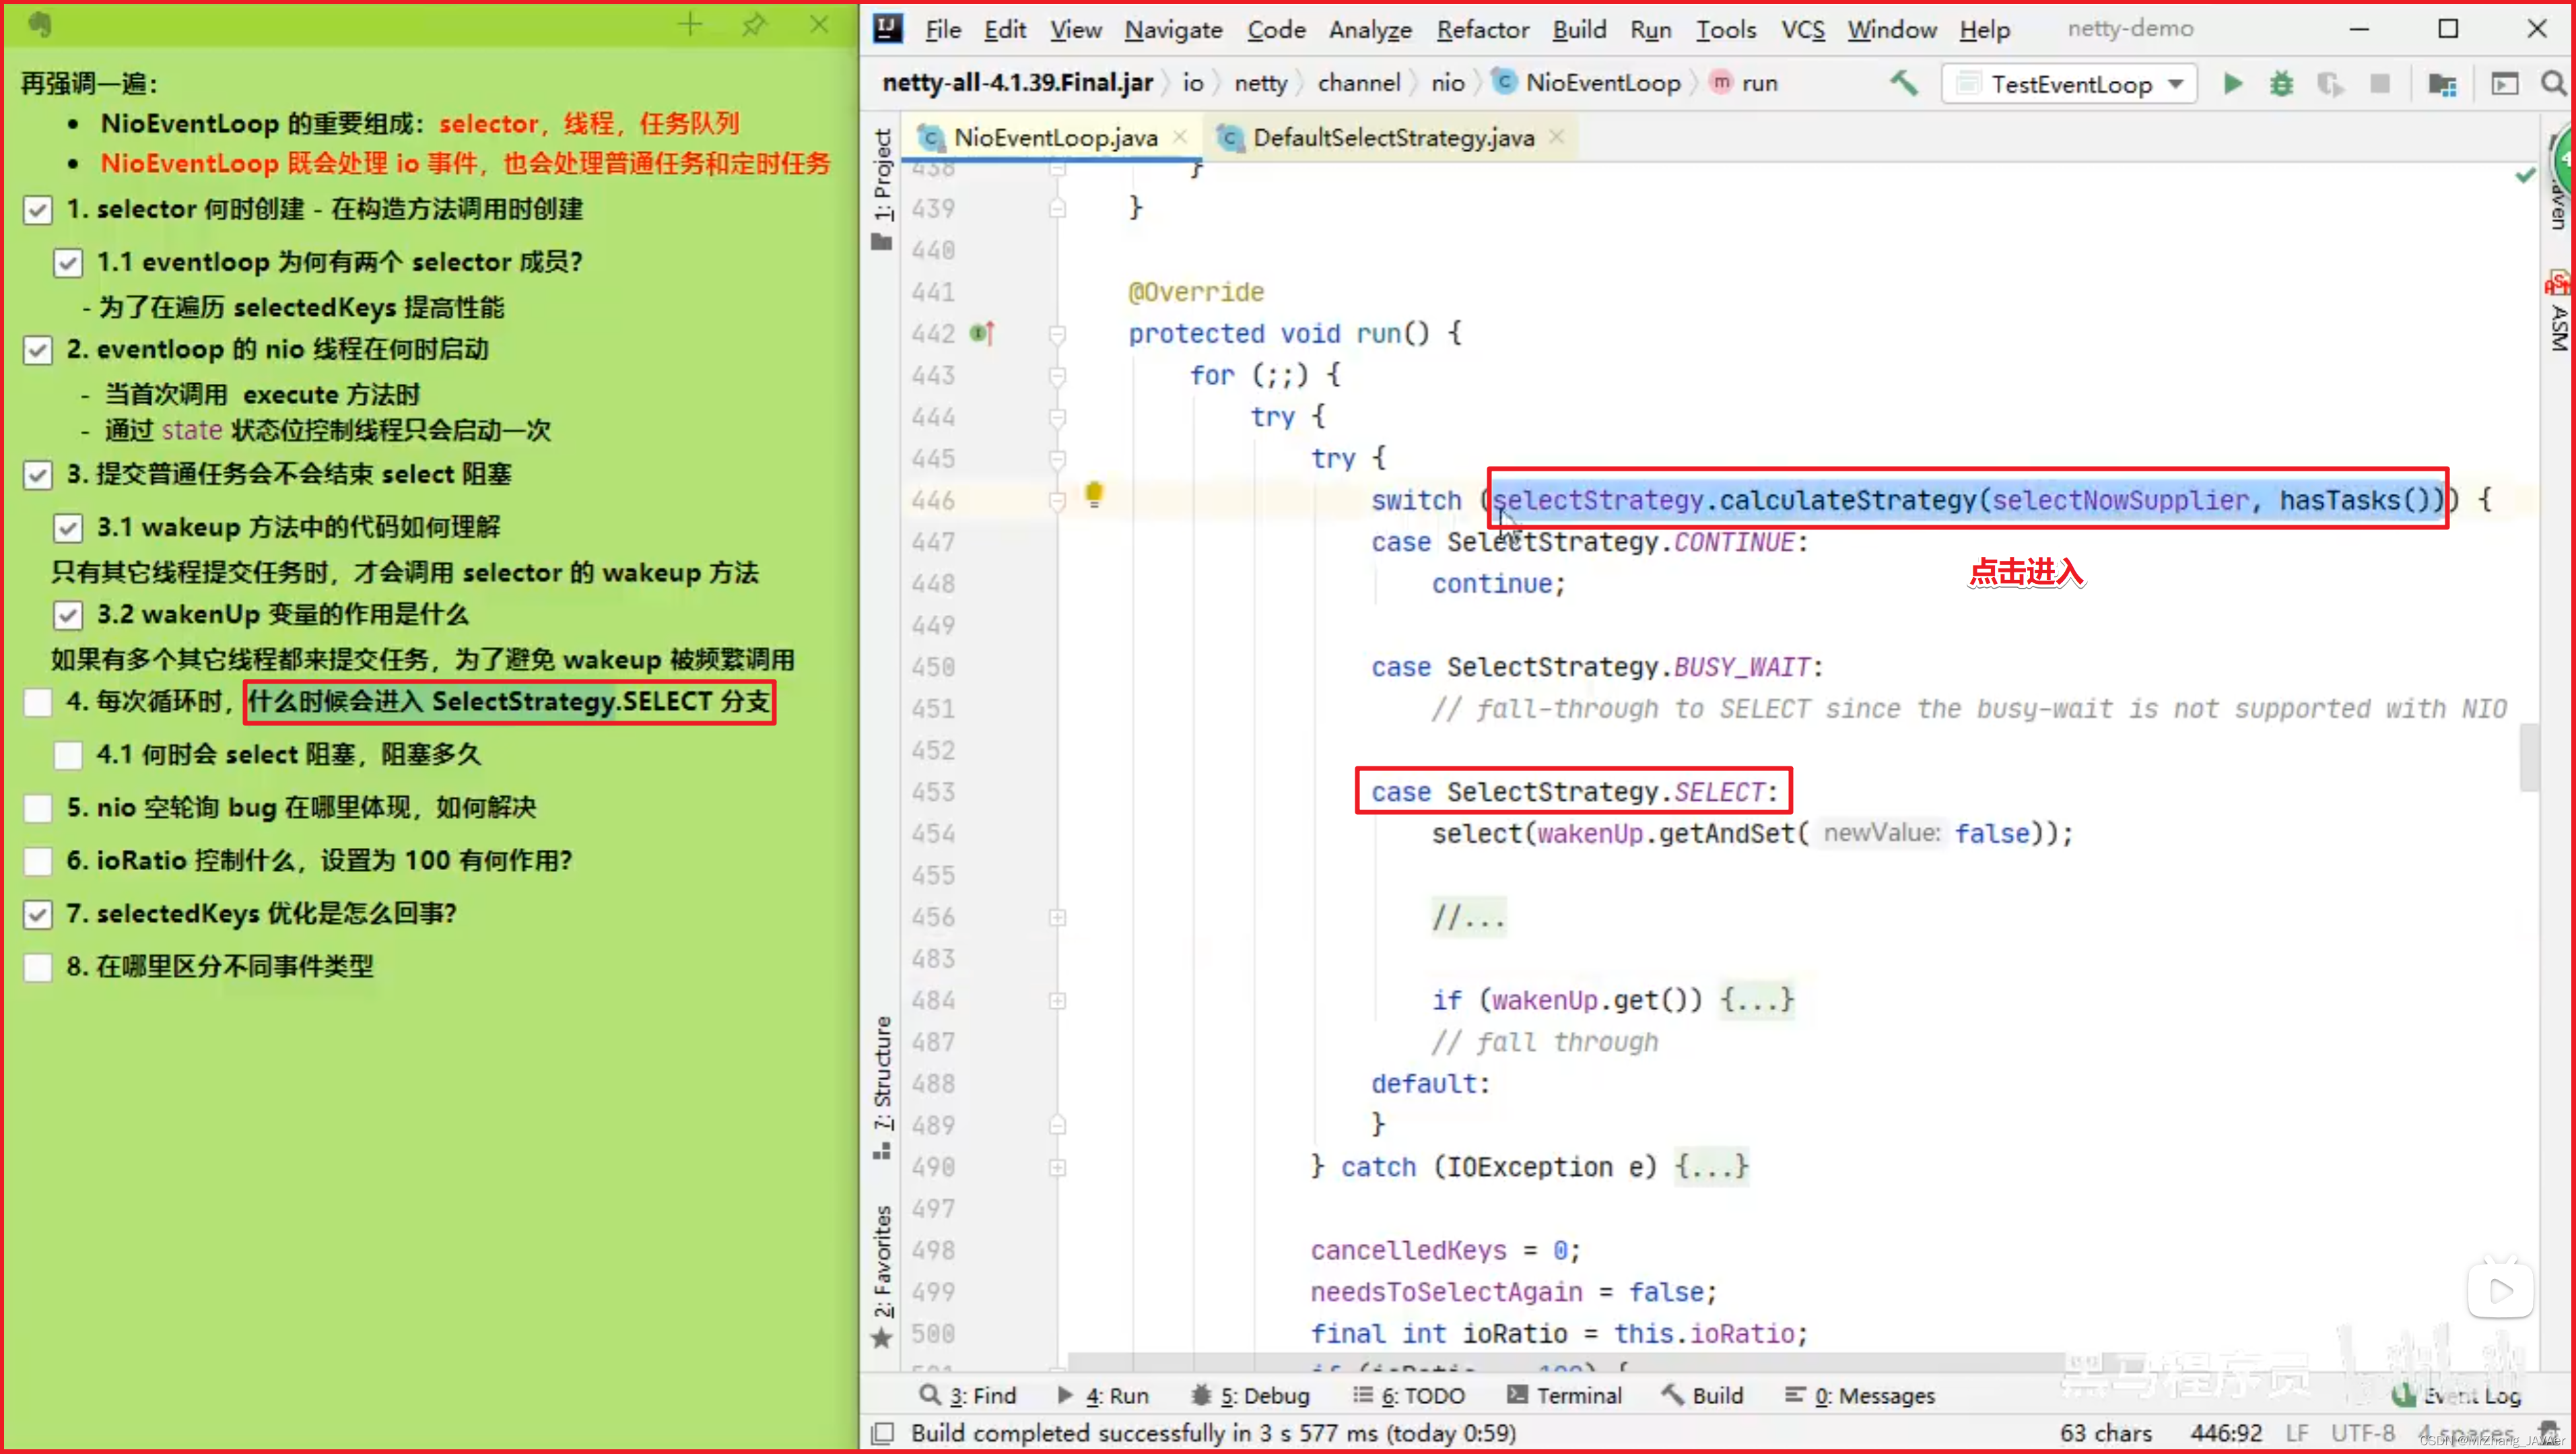
Task: Open the TODO tool window
Action: pyautogui.click(x=1409, y=1395)
